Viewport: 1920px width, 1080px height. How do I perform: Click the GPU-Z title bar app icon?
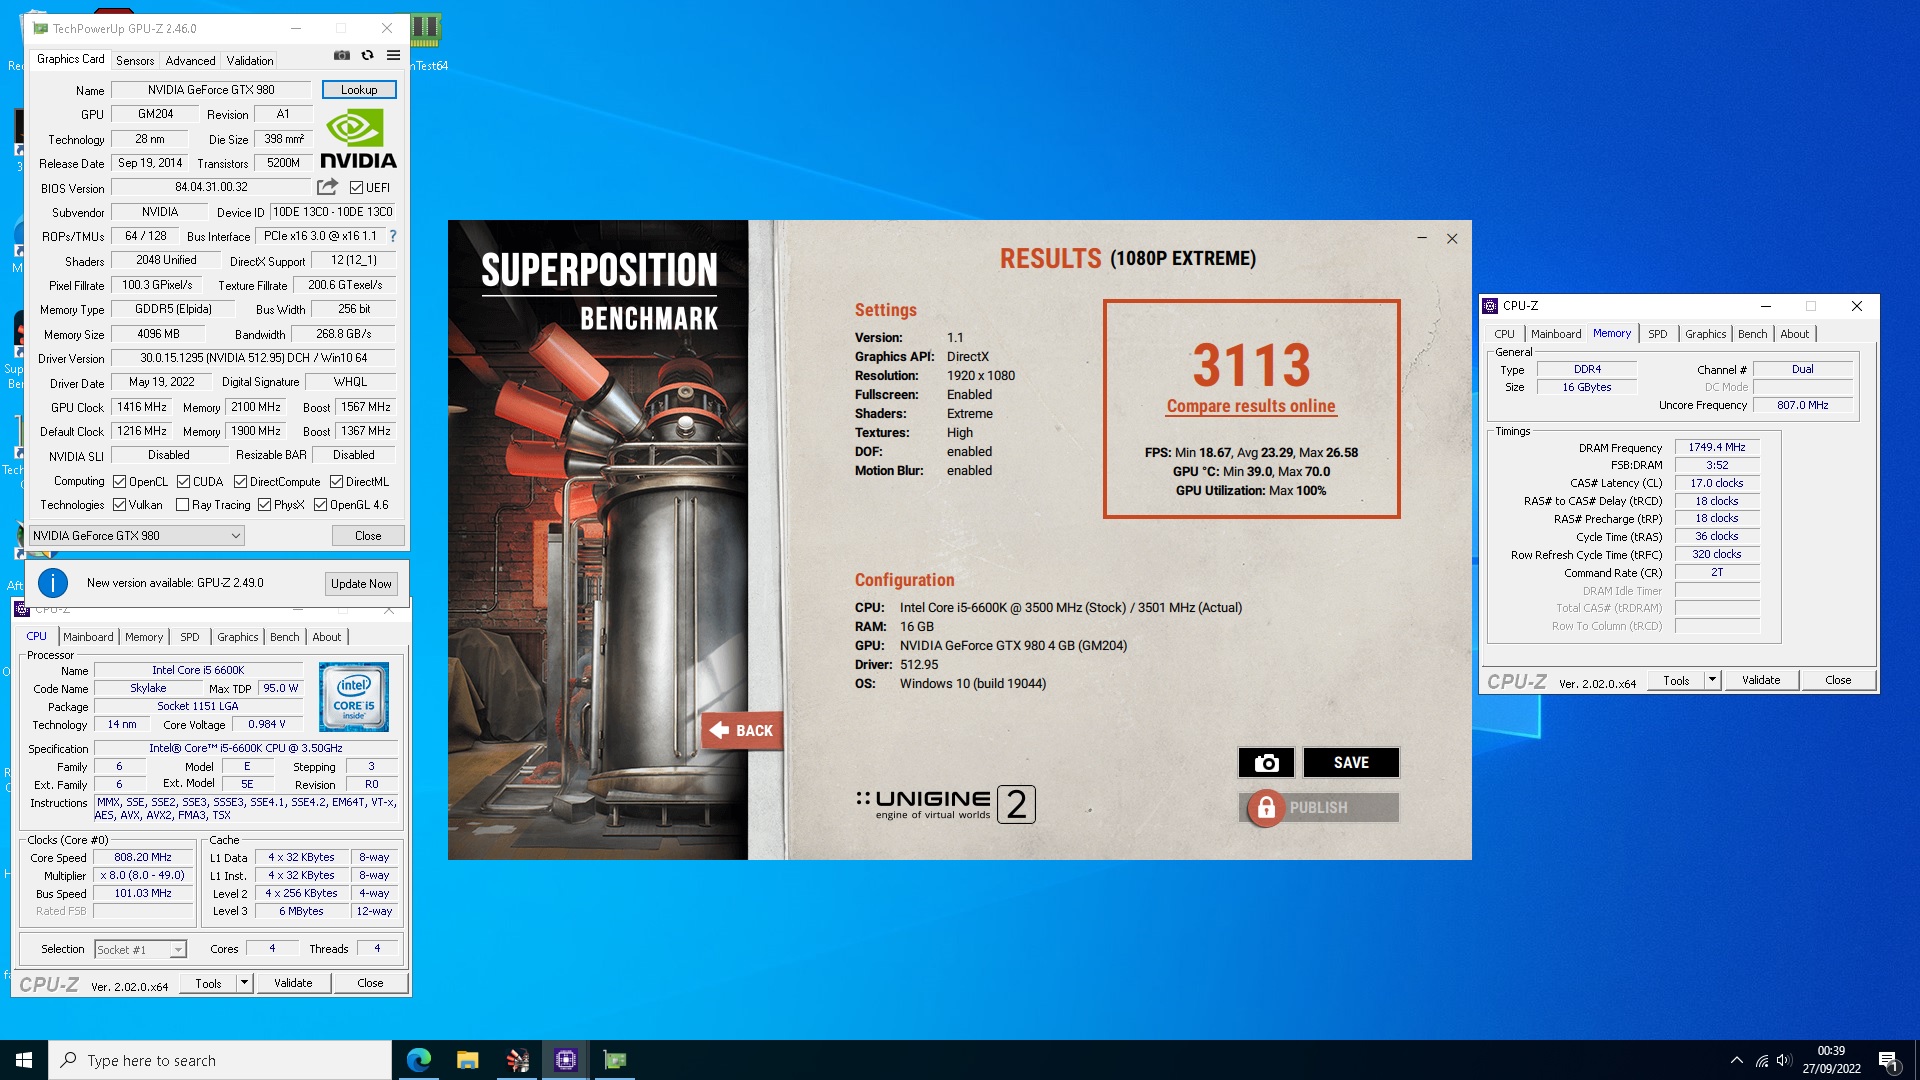[41, 28]
